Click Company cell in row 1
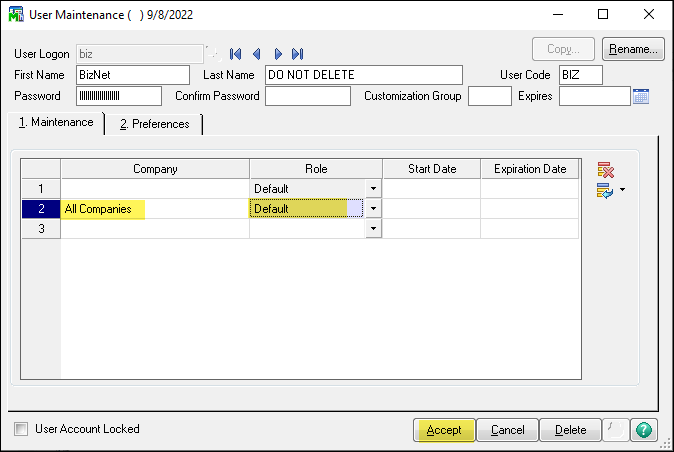674x452 pixels. (x=155, y=189)
